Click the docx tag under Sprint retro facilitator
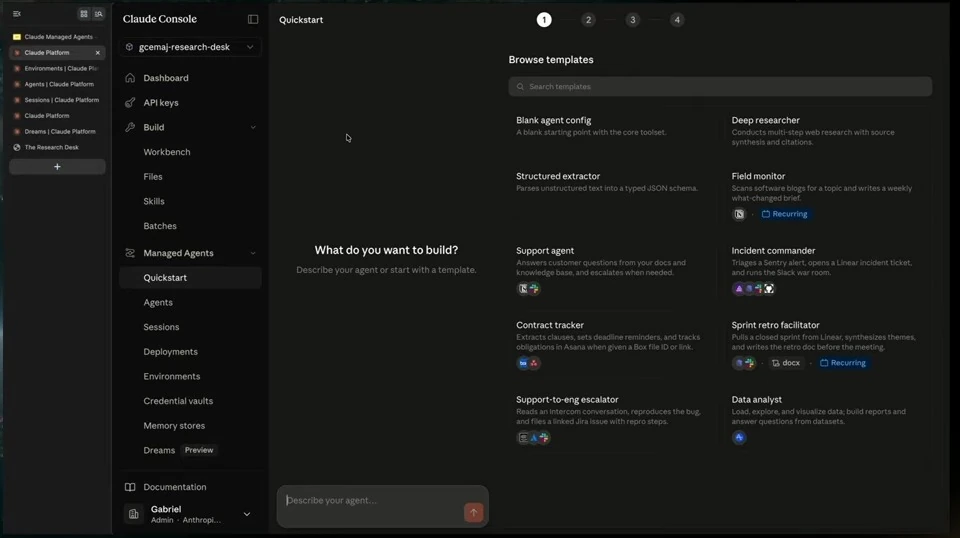The width and height of the screenshot is (960, 538). tap(786, 363)
